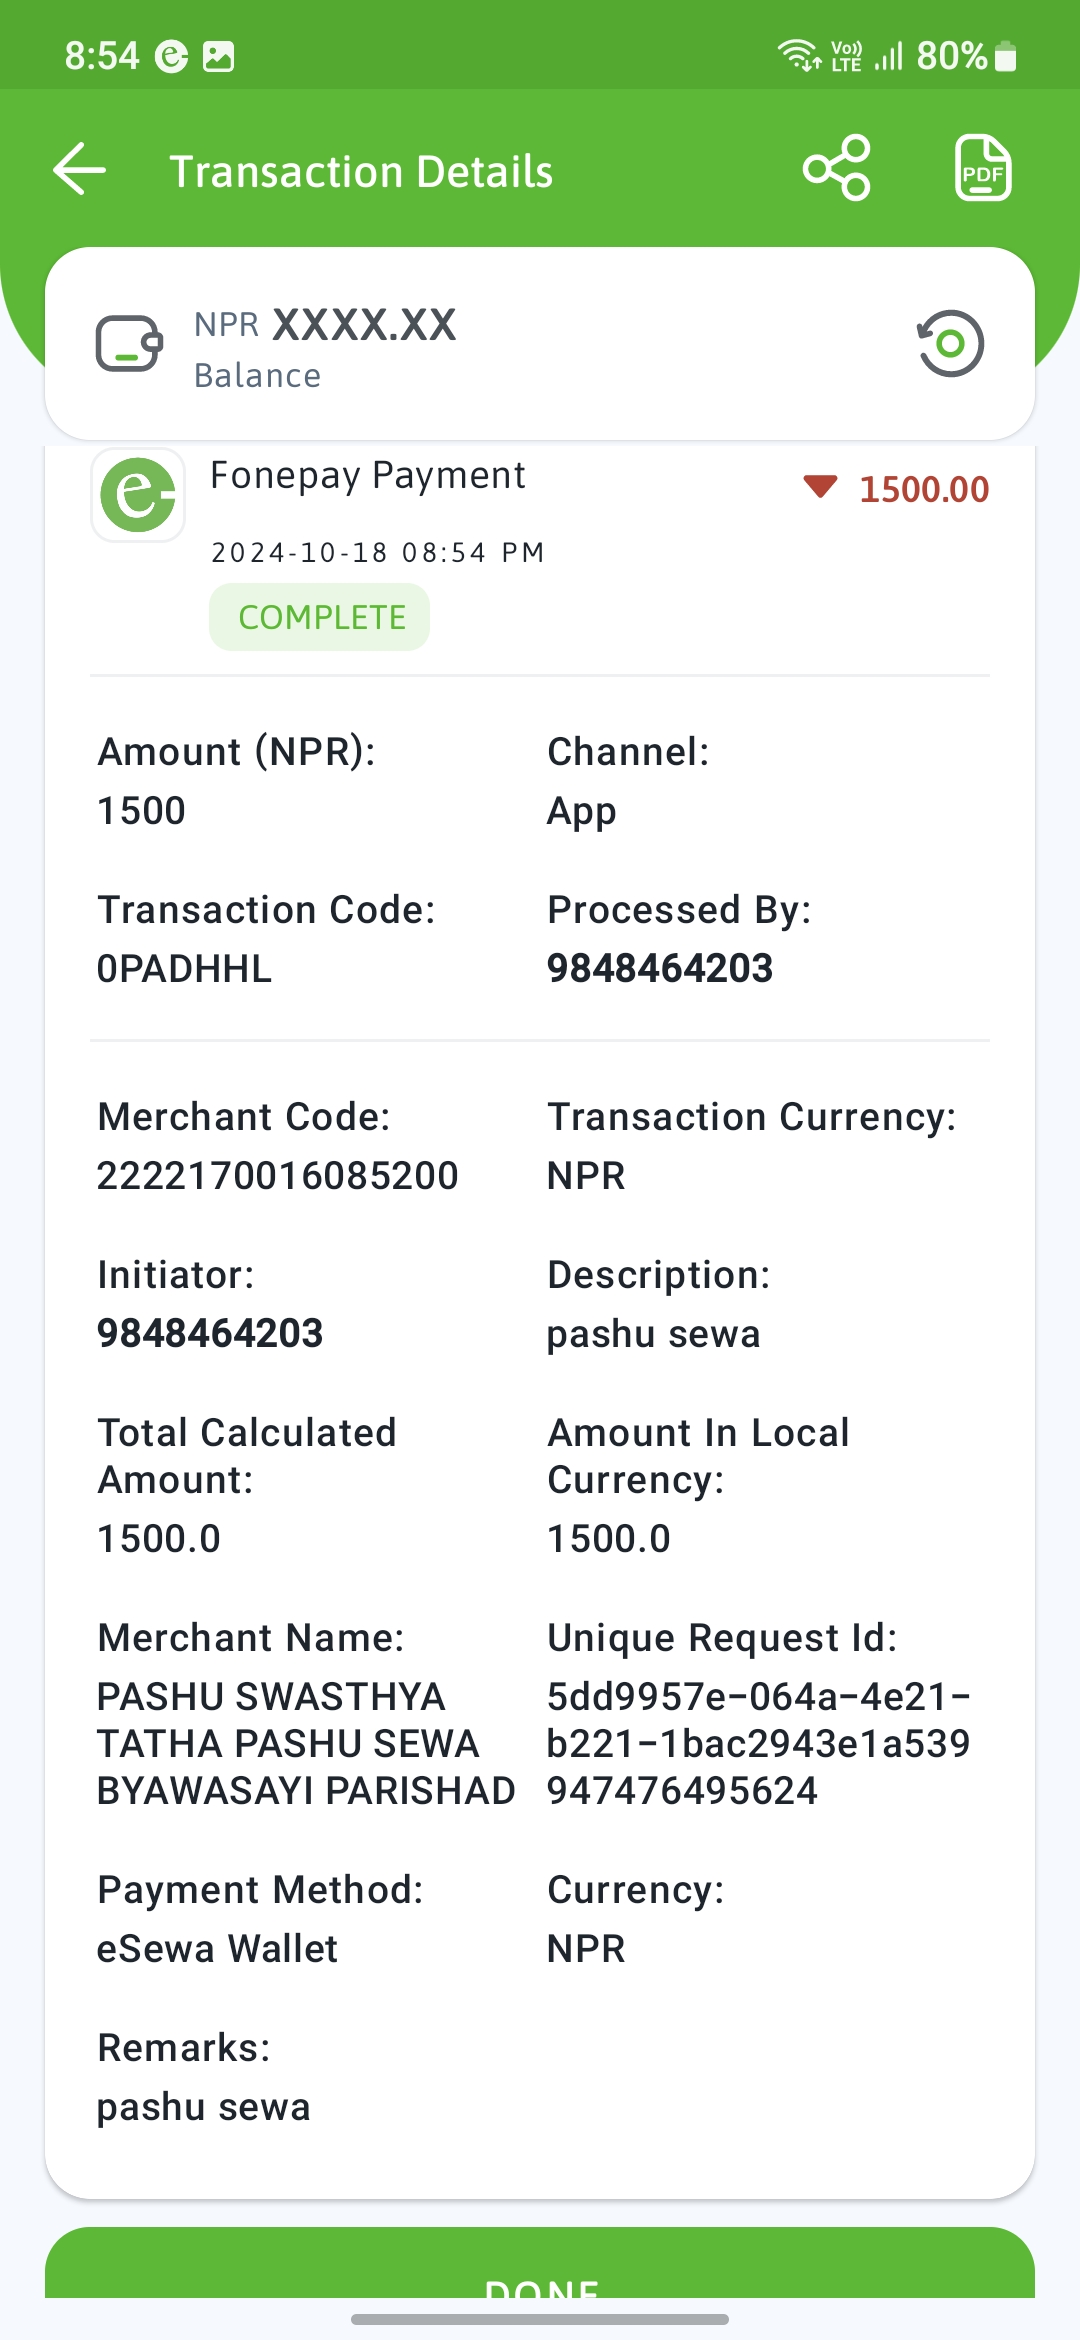Tap the back arrow icon
This screenshot has width=1080, height=2340.
[x=80, y=169]
